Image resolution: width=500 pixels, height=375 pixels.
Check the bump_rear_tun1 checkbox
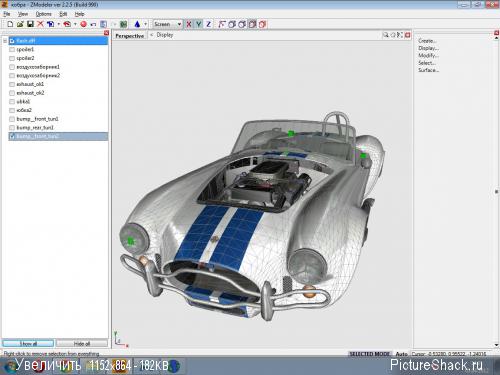[12, 128]
